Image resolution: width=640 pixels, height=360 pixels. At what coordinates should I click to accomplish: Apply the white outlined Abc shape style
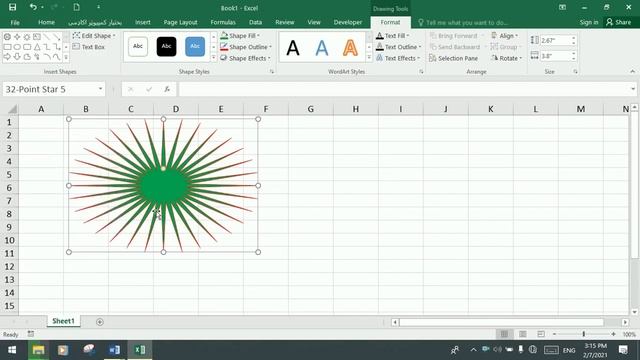pos(138,46)
